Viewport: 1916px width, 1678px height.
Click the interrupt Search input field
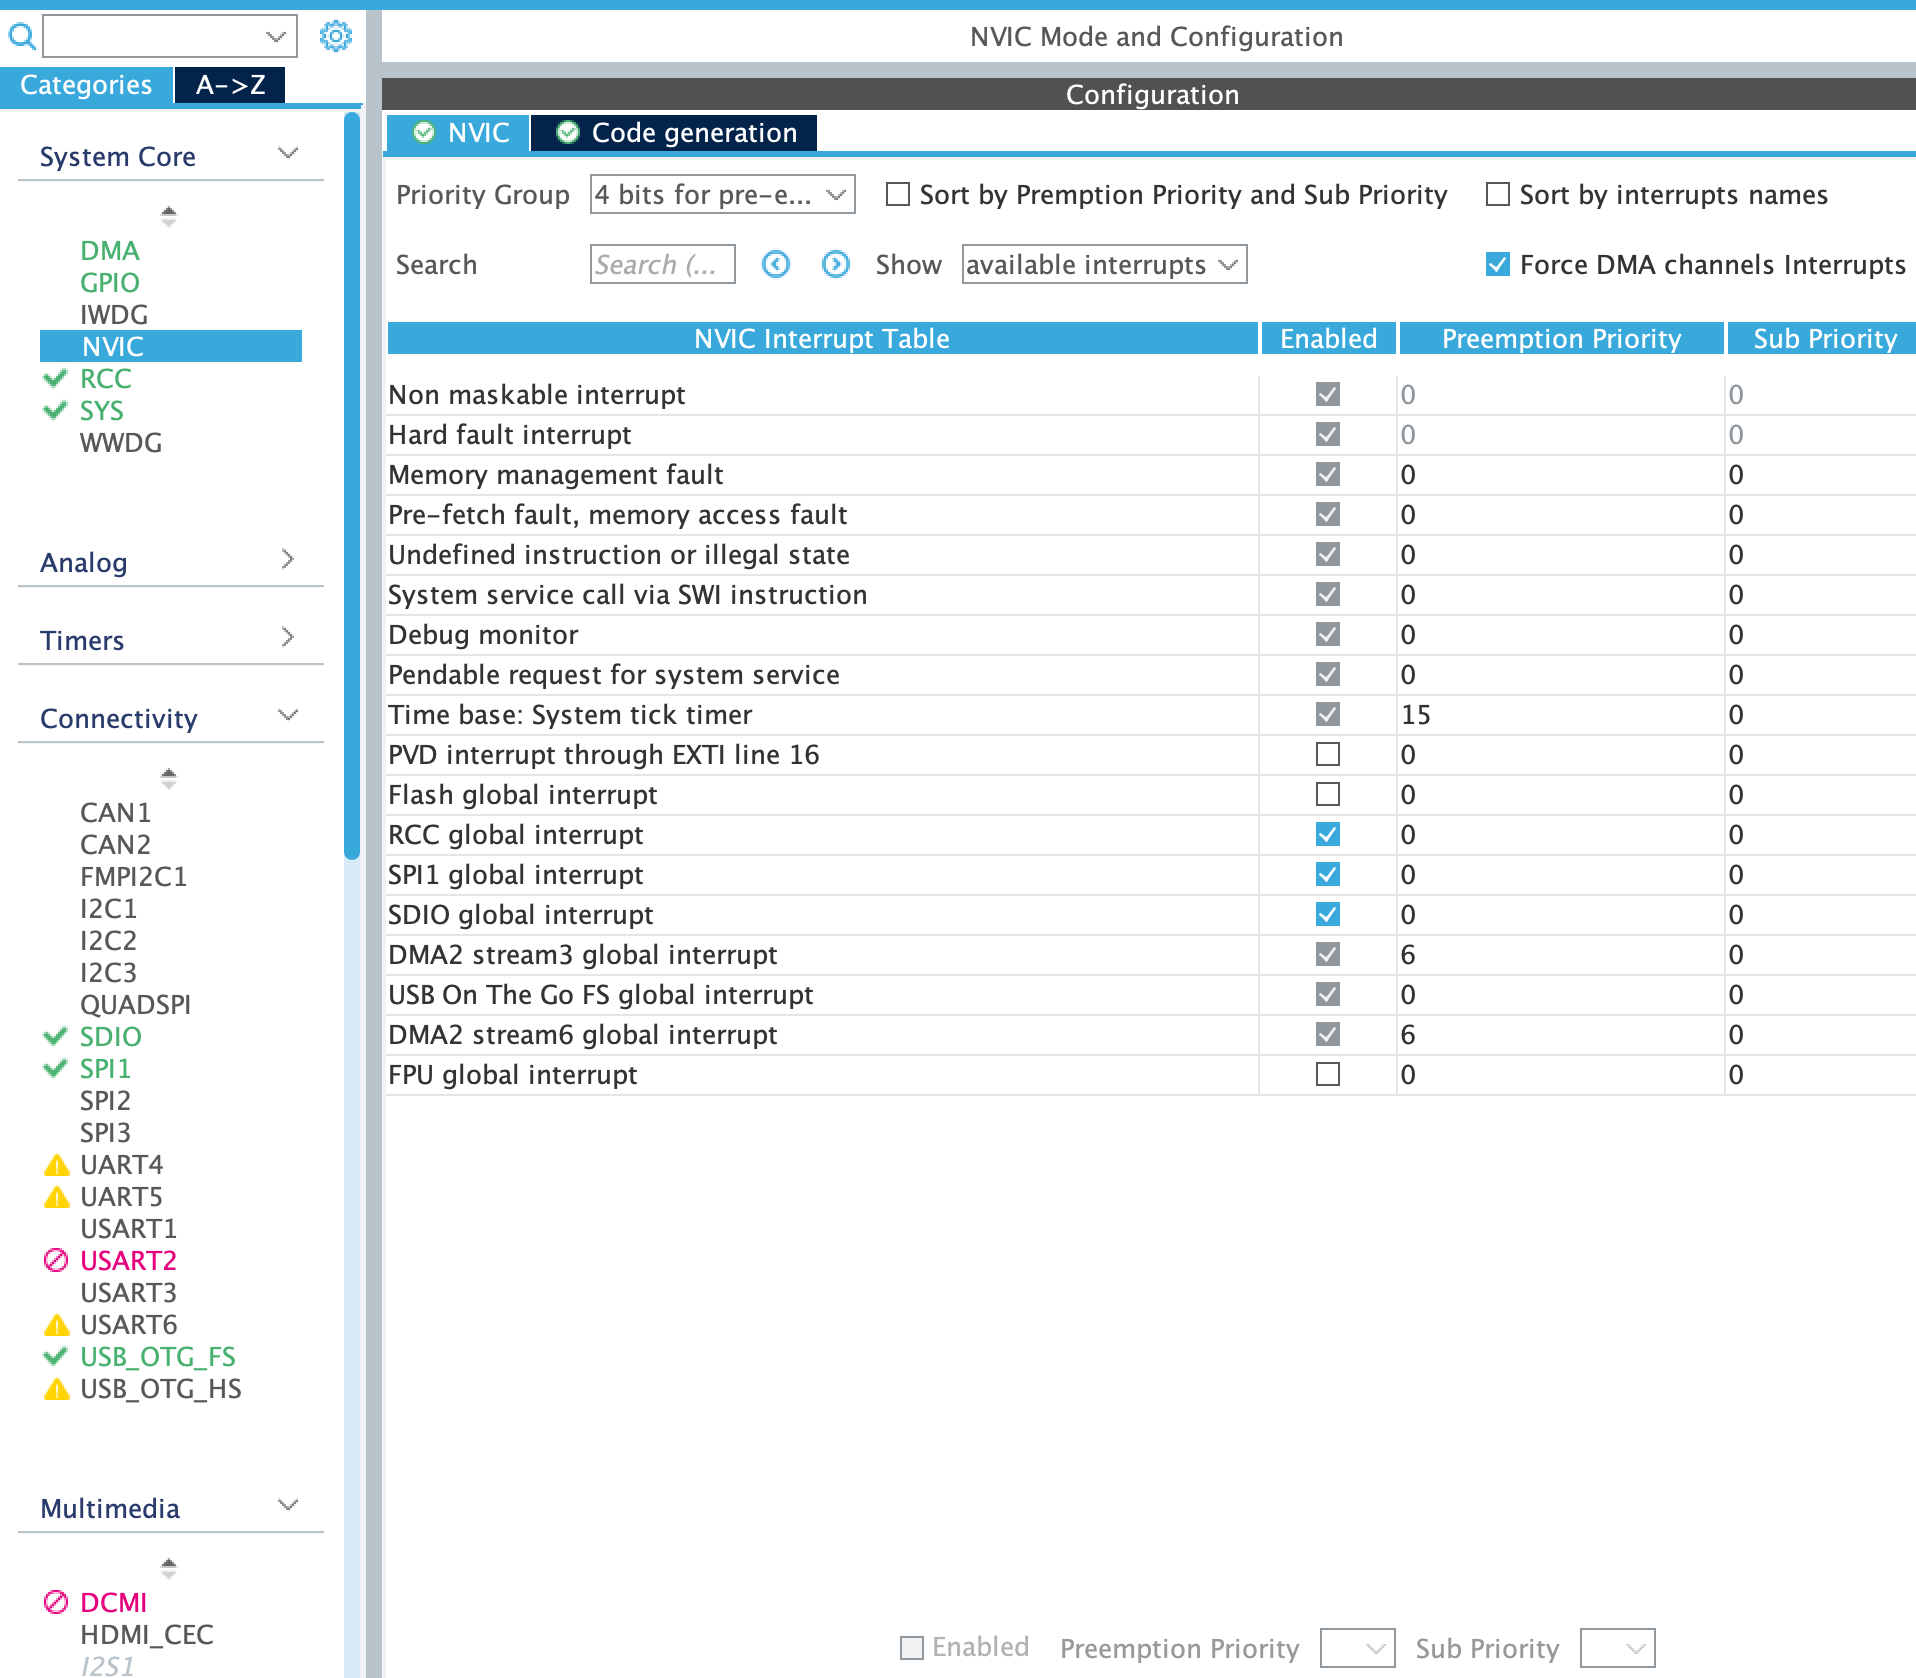coord(663,264)
